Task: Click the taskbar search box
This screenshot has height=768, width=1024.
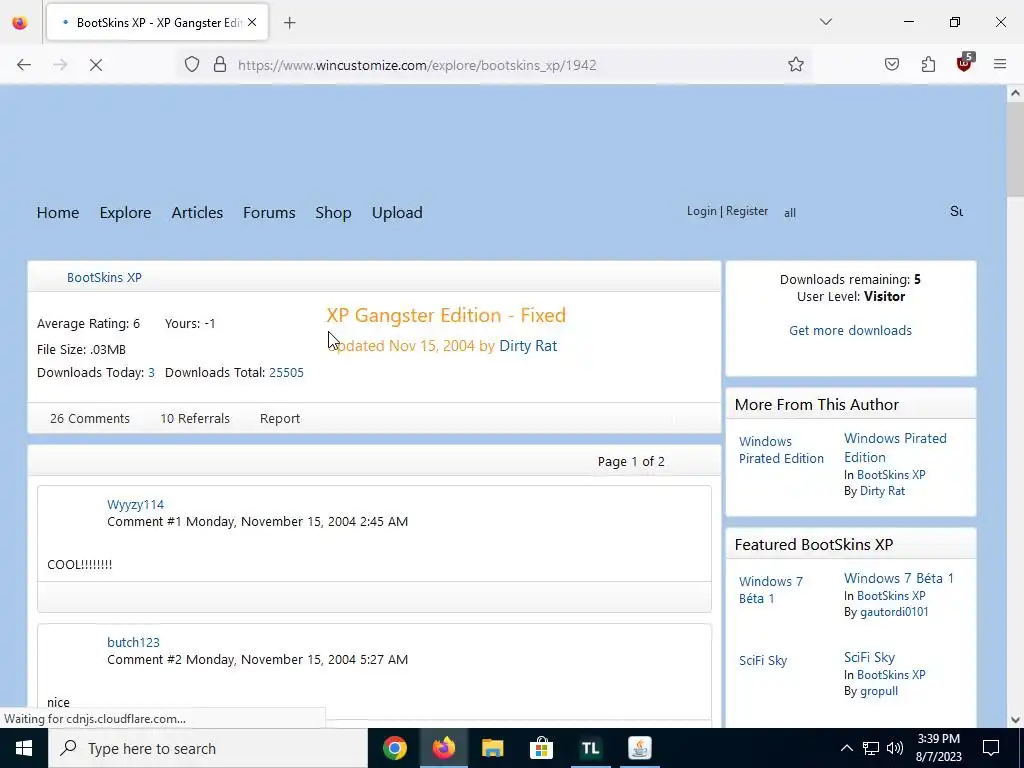Action: pyautogui.click(x=208, y=748)
